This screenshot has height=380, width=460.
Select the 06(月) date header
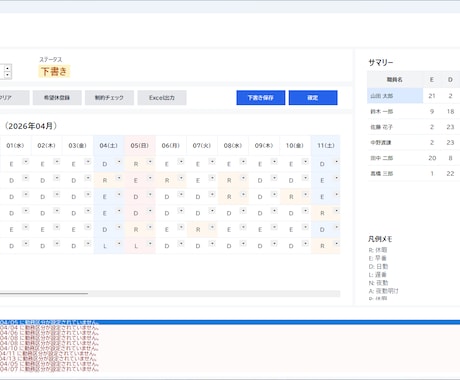(171, 146)
